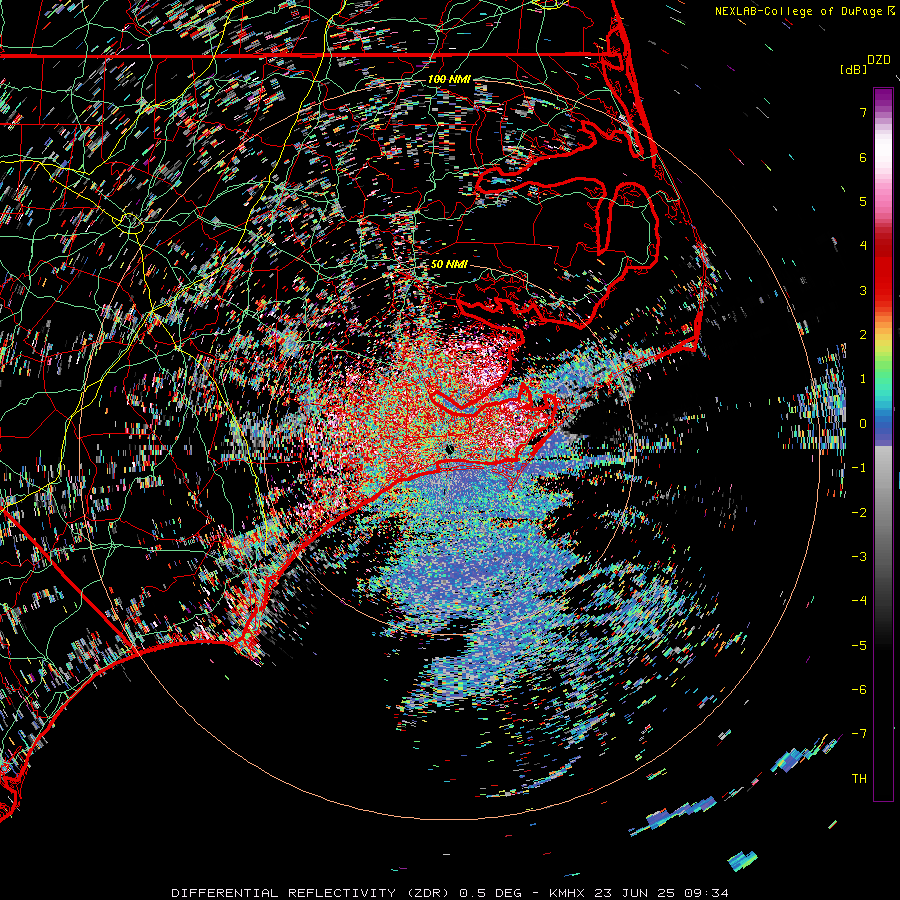The width and height of the screenshot is (900, 900).
Task: Click the 3 value on color scale
Action: click(863, 290)
